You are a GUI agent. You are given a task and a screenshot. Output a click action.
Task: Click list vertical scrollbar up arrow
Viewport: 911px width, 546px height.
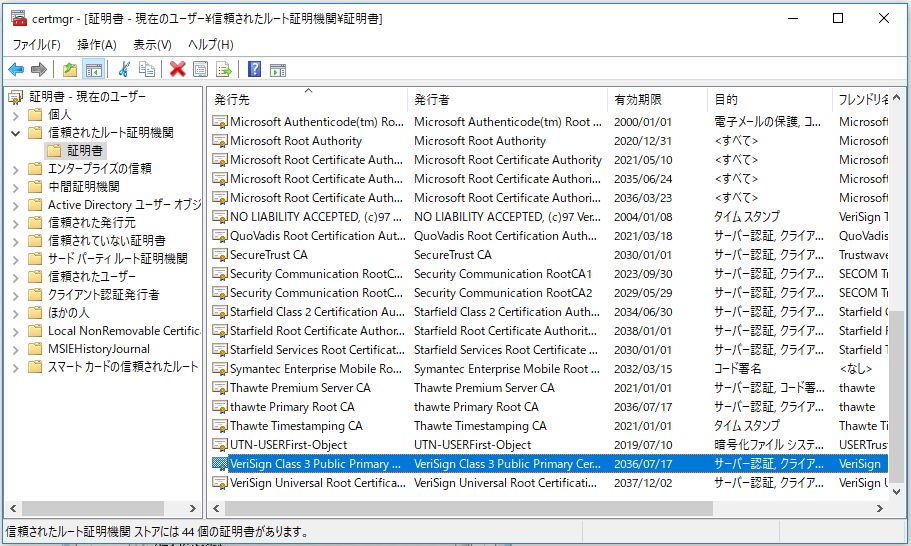pyautogui.click(x=896, y=97)
